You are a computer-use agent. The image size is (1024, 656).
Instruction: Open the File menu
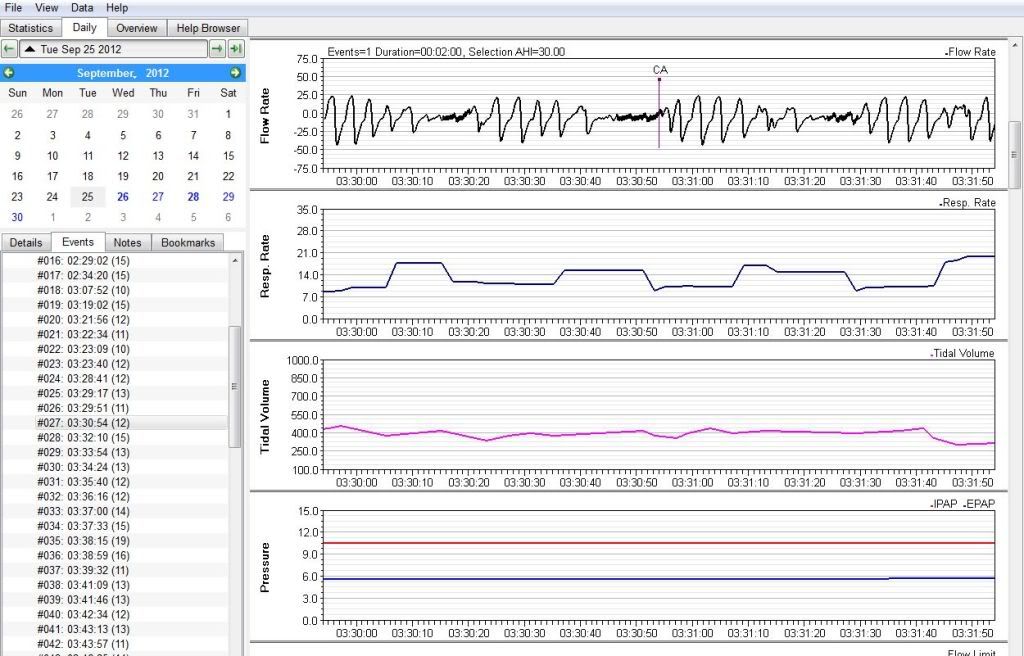point(13,8)
